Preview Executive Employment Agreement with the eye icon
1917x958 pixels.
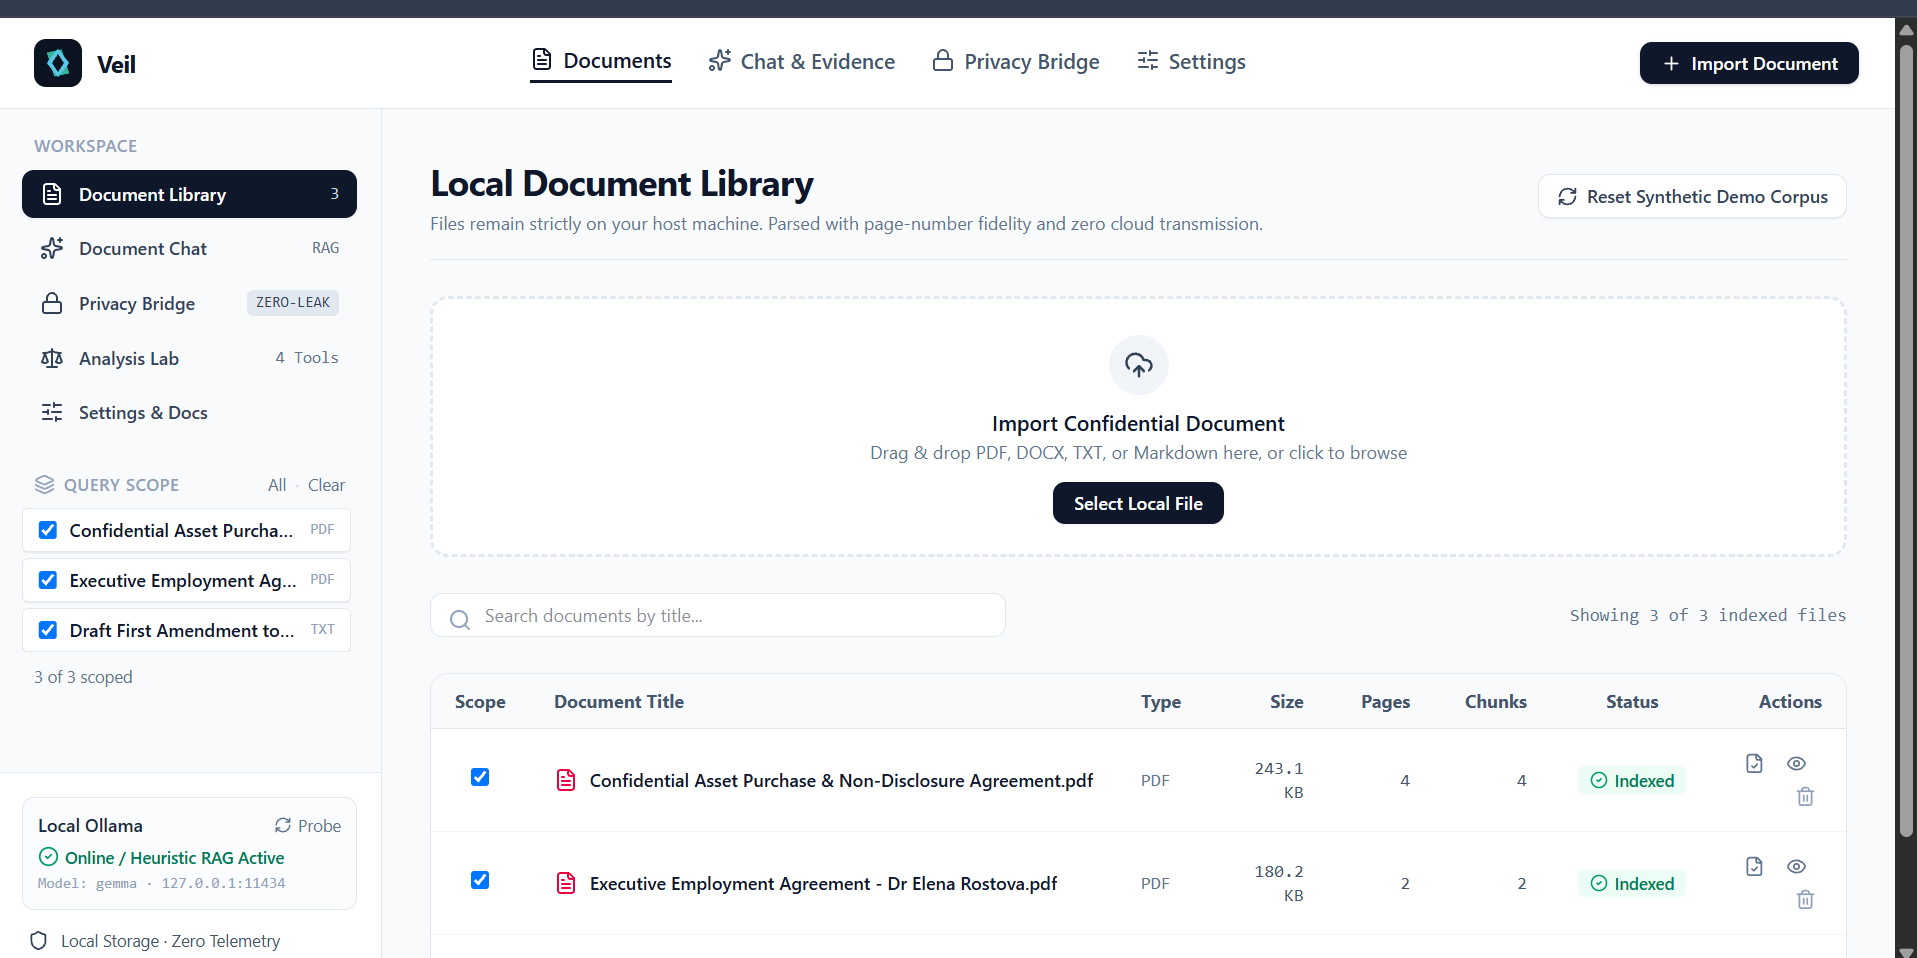(x=1796, y=866)
